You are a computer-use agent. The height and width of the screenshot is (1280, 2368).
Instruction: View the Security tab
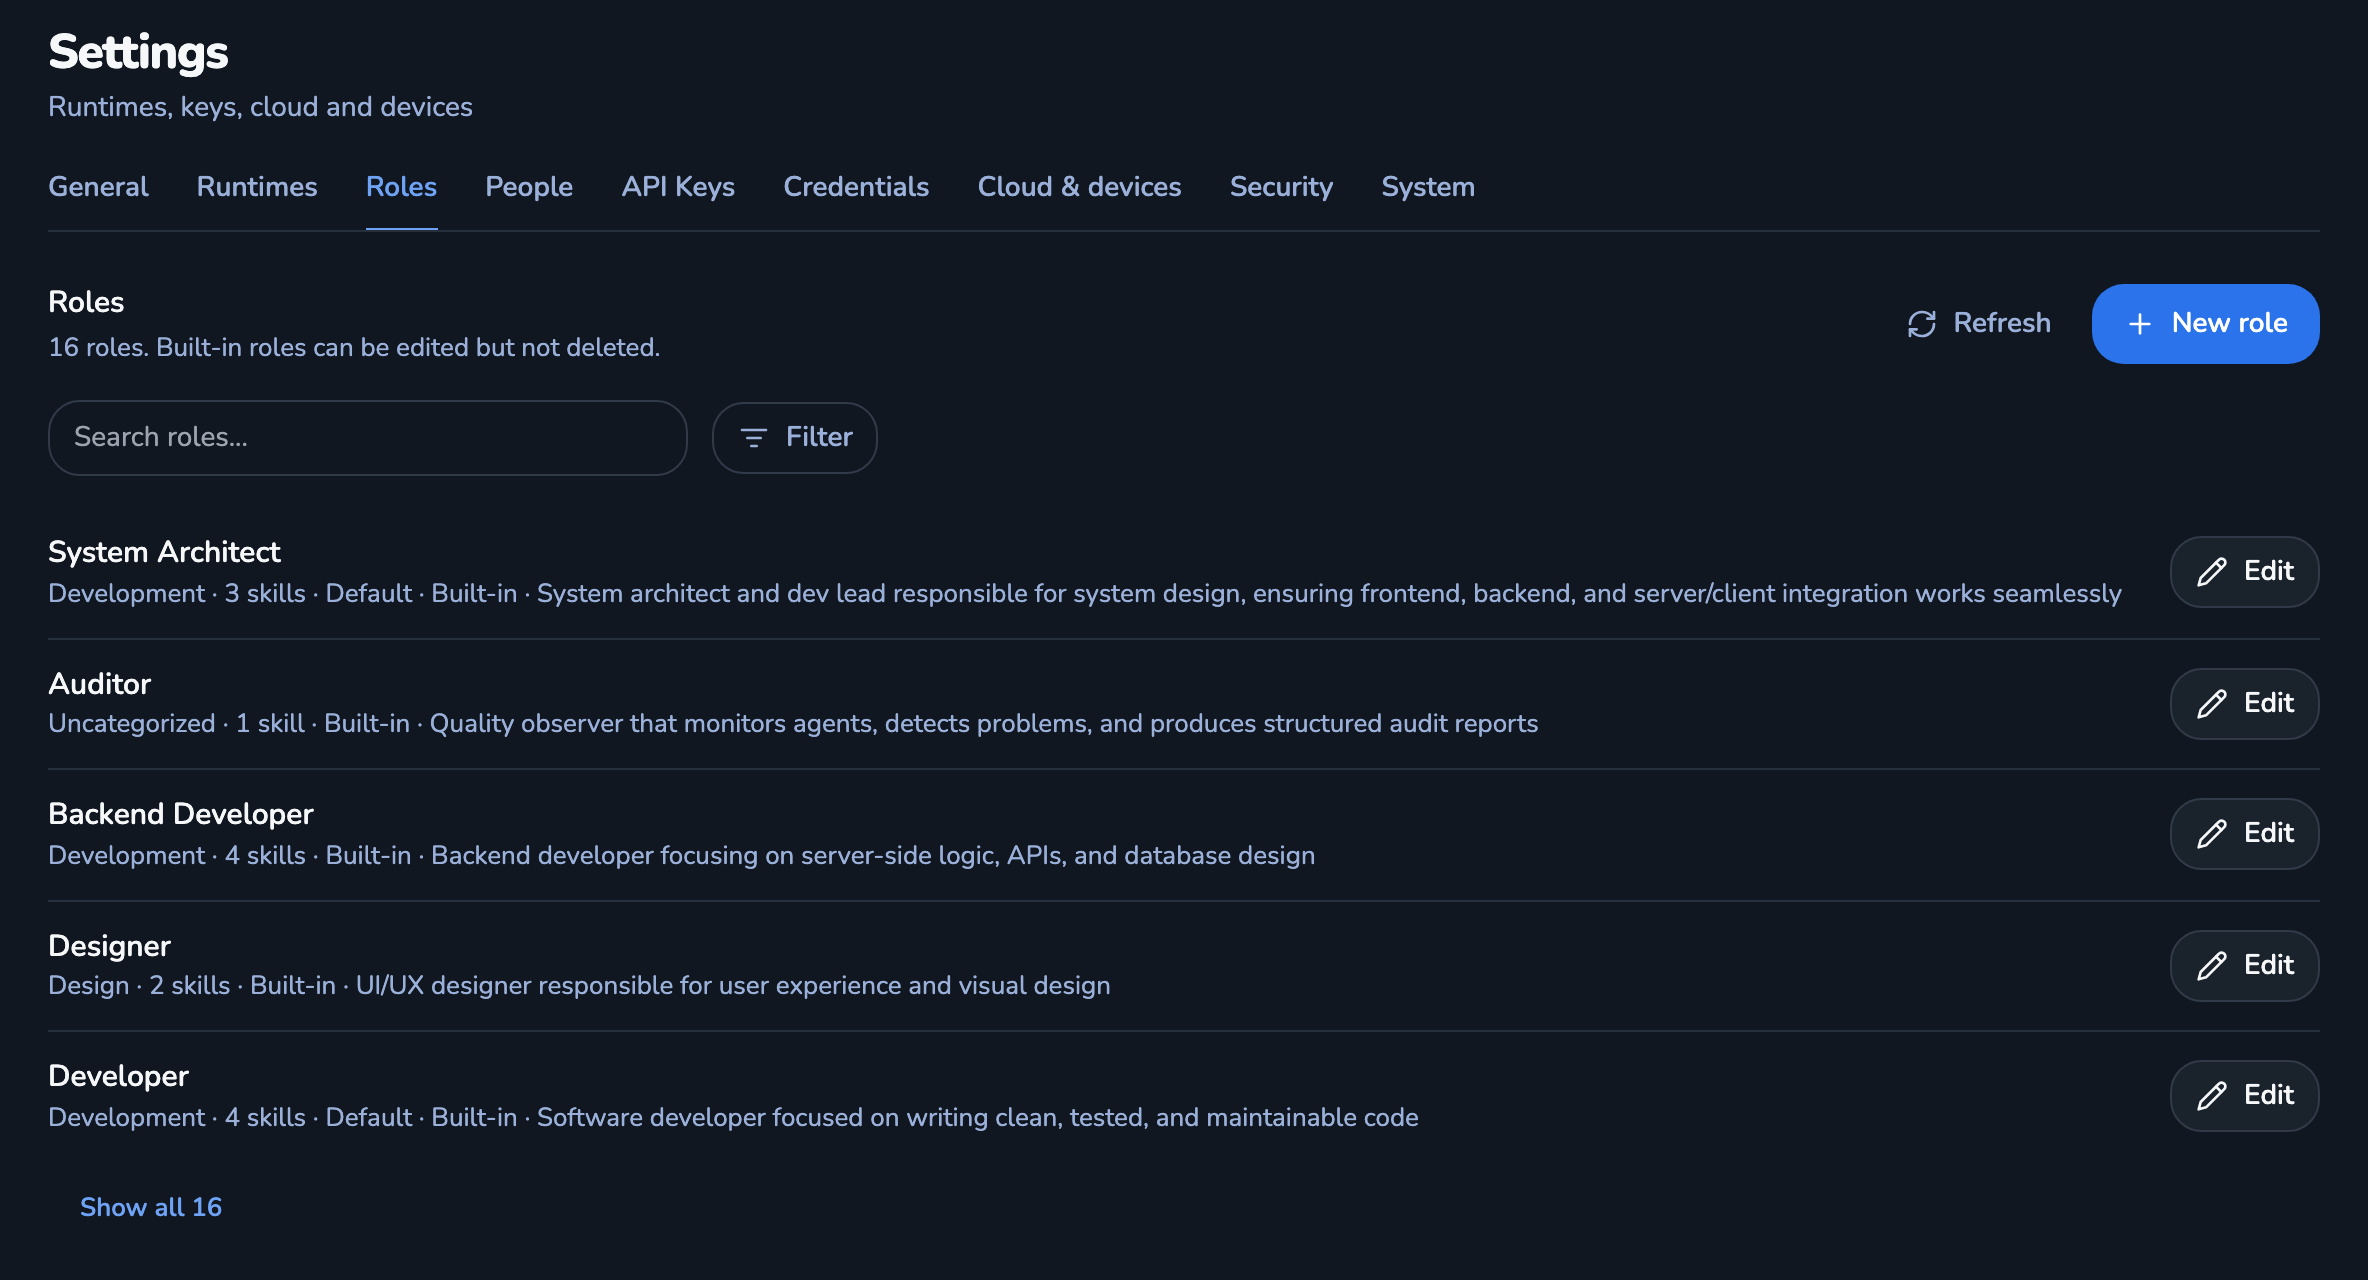pos(1281,187)
